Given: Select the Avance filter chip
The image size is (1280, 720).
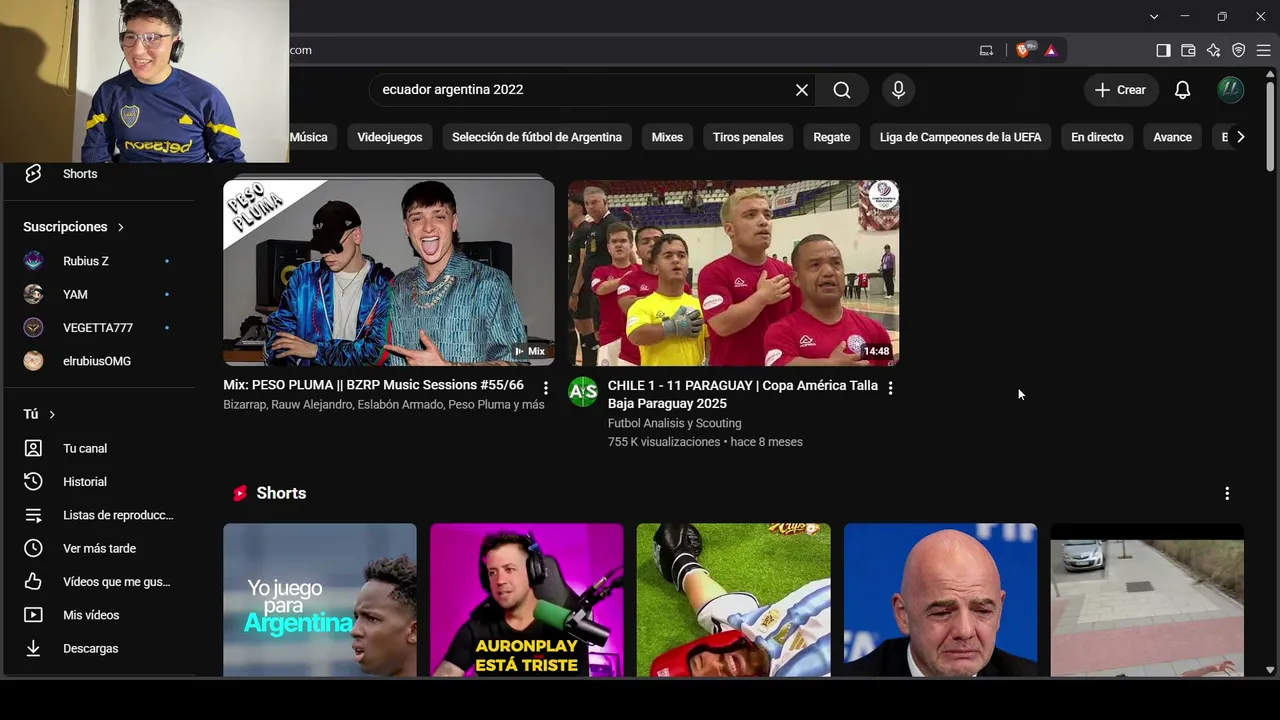Looking at the screenshot, I should pyautogui.click(x=1172, y=137).
